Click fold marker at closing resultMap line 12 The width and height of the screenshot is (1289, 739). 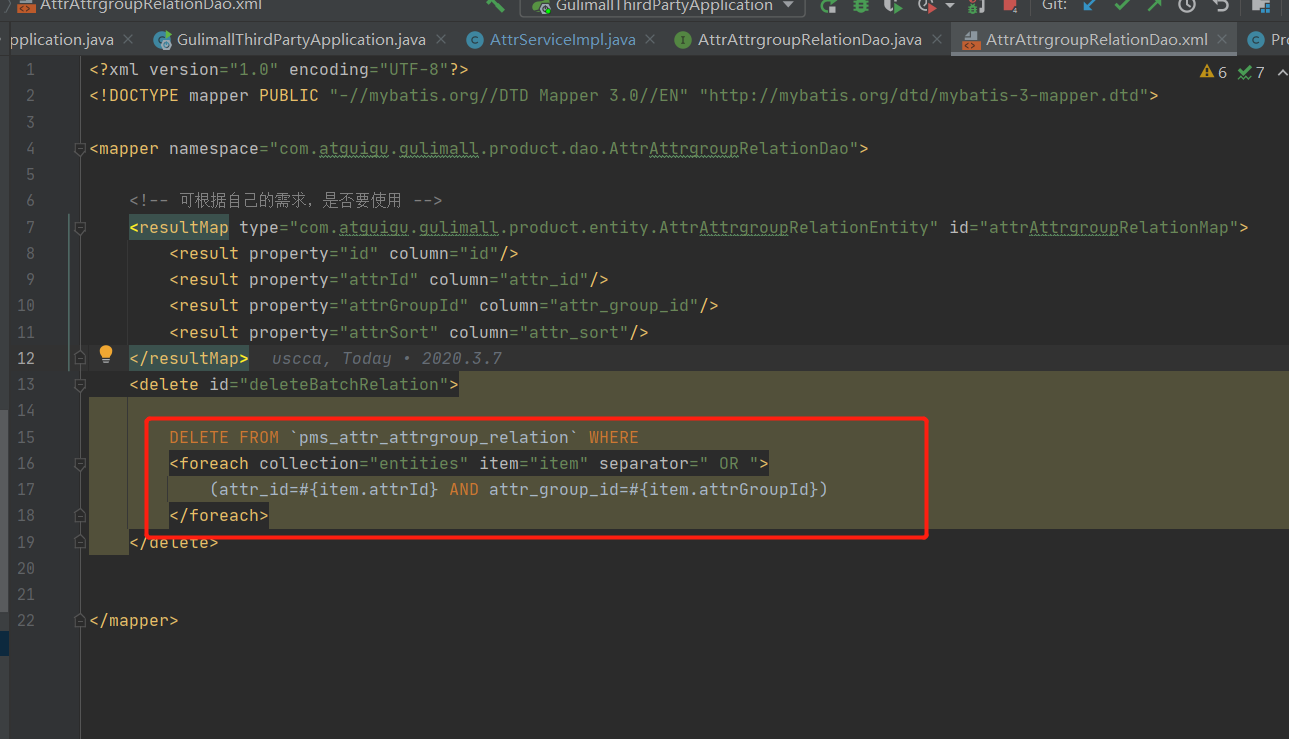click(80, 358)
